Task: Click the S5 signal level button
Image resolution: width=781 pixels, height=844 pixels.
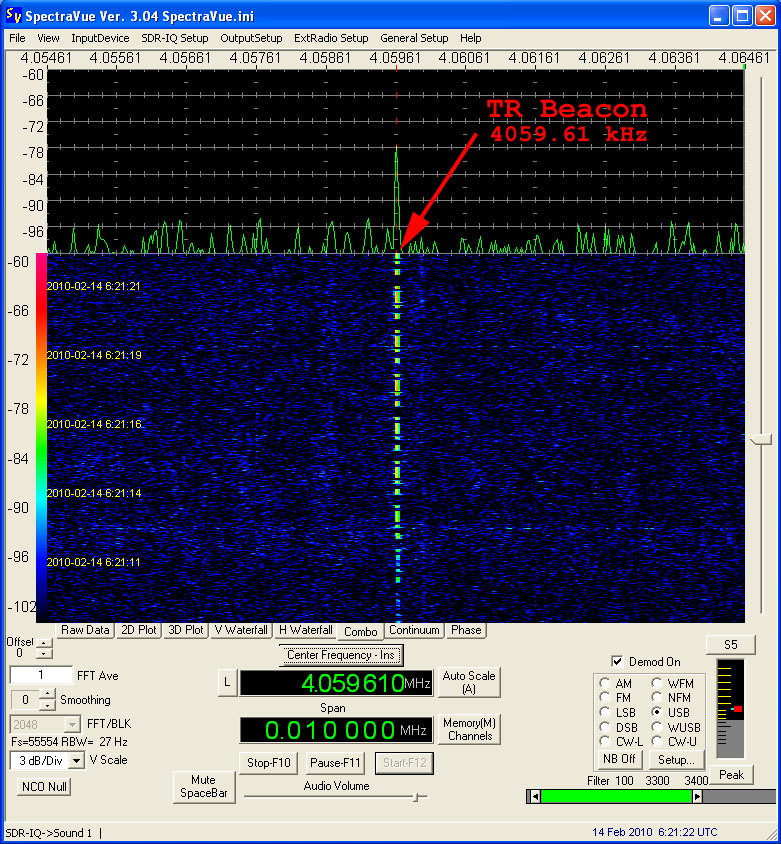Action: (730, 645)
